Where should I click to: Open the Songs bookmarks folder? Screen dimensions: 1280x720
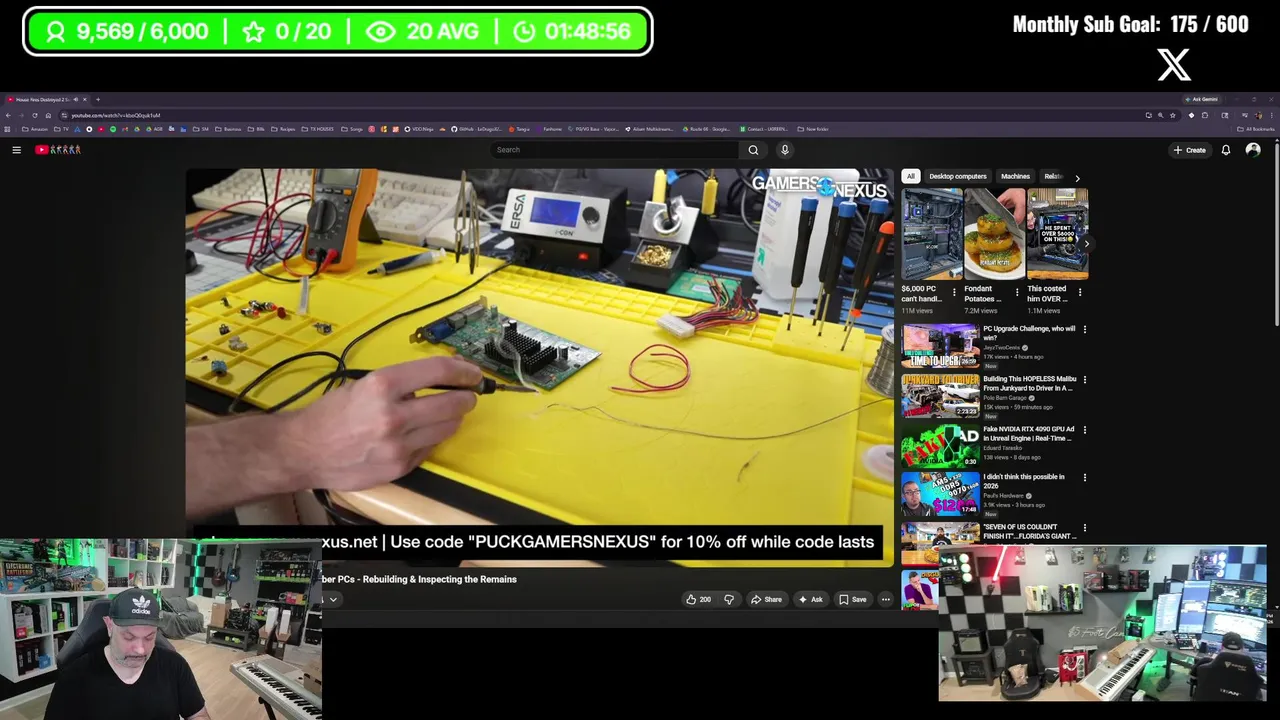coord(353,129)
